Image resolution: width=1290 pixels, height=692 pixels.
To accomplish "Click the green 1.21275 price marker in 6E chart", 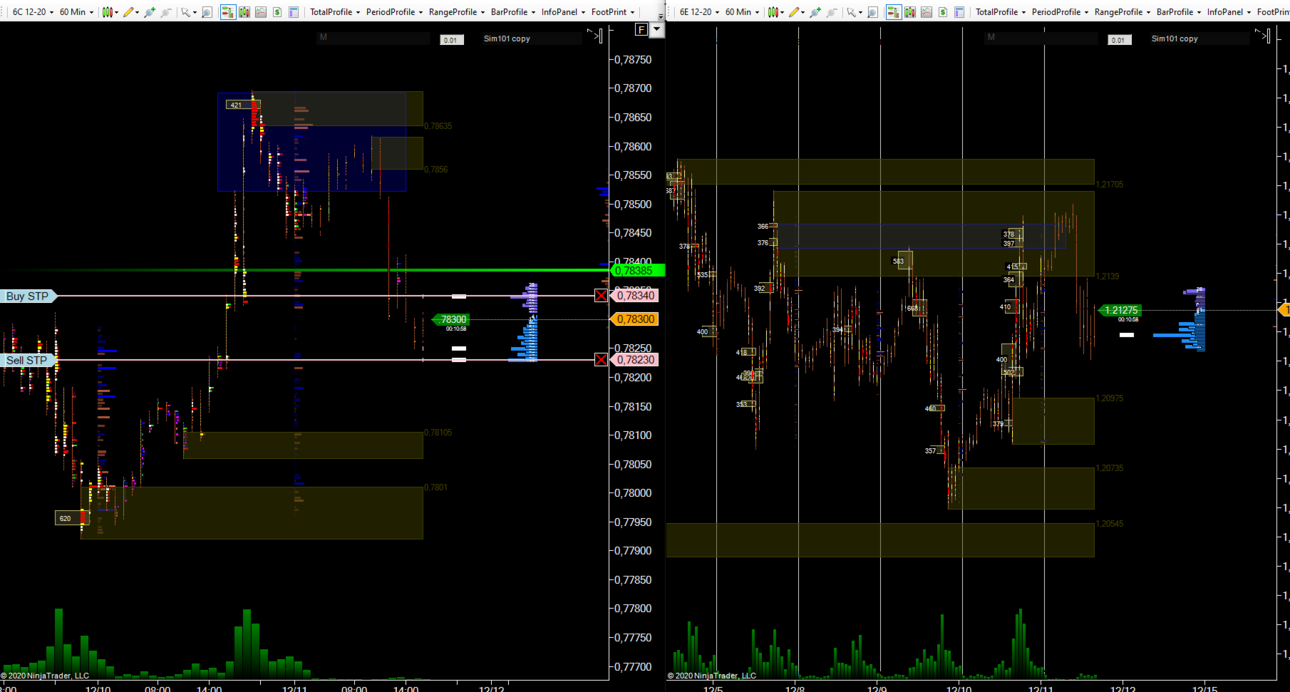I will coord(1120,311).
